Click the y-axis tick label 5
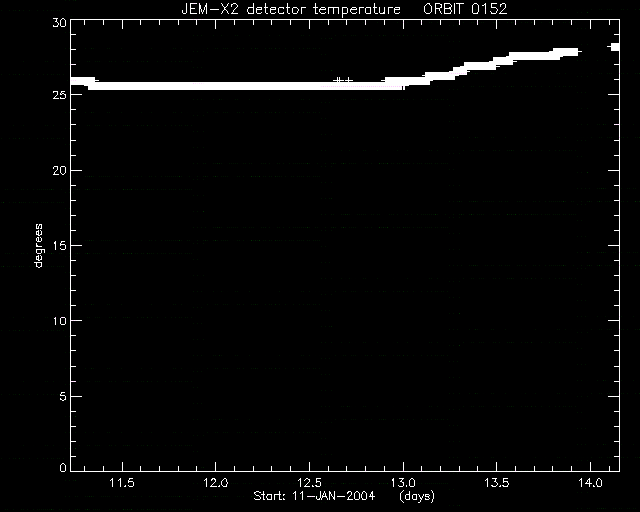The height and width of the screenshot is (512, 640). click(63, 396)
